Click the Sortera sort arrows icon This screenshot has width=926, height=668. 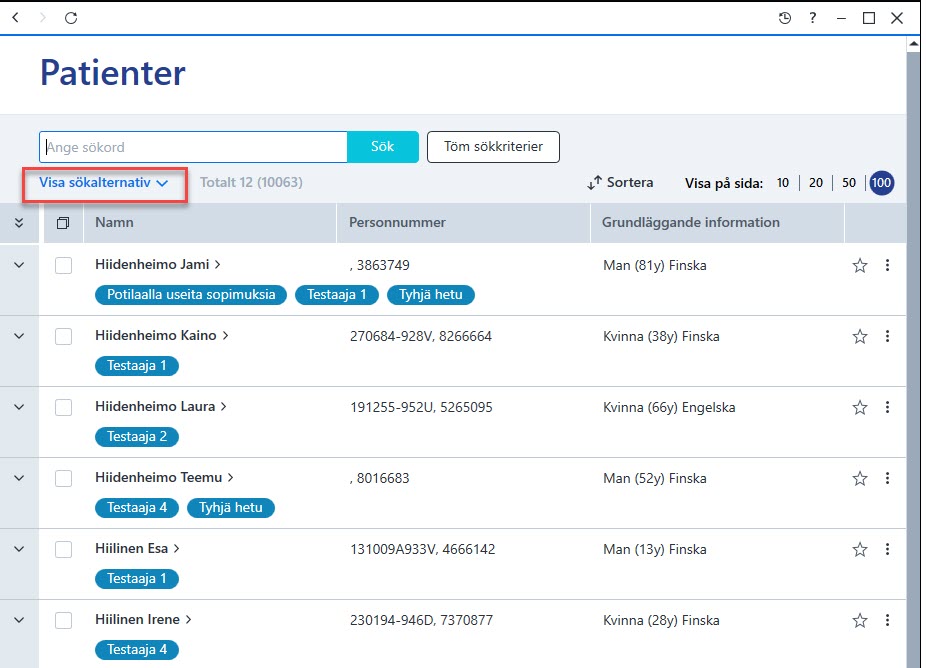pos(594,183)
